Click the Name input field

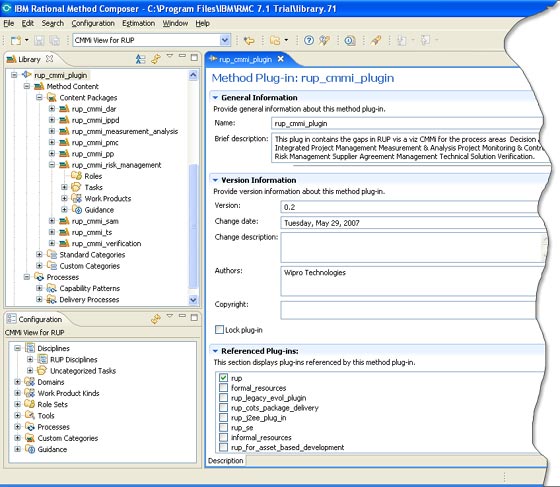(x=407, y=124)
